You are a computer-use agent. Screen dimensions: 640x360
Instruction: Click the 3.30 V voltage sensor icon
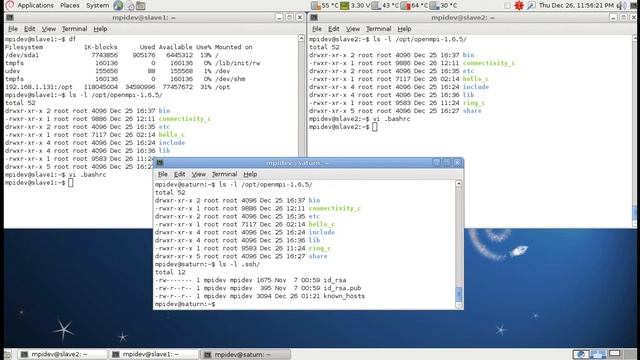tap(345, 5)
